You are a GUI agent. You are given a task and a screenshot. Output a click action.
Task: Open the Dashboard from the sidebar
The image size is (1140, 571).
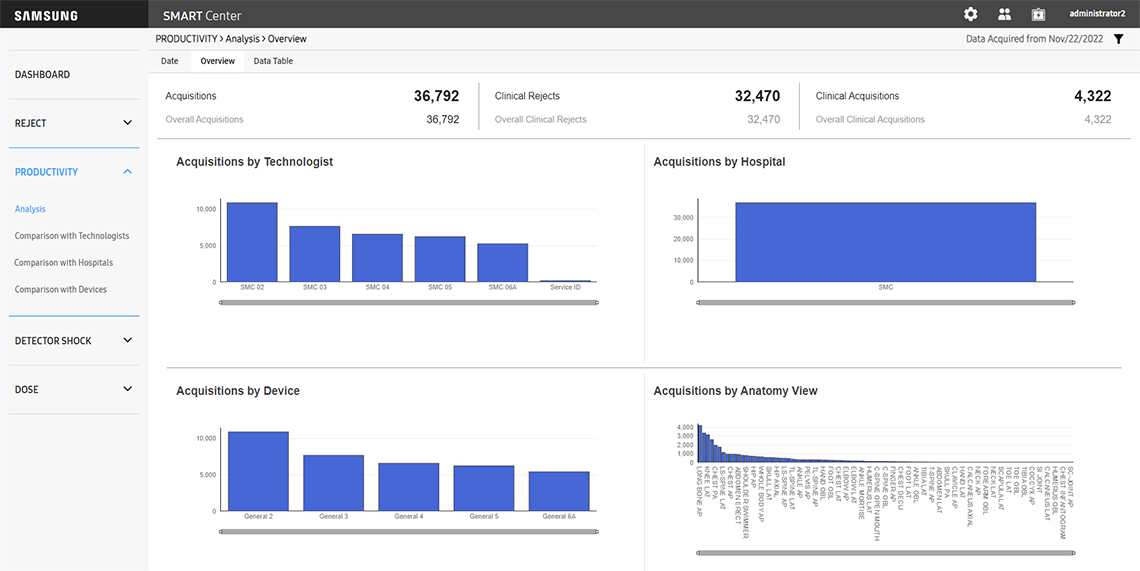43,75
